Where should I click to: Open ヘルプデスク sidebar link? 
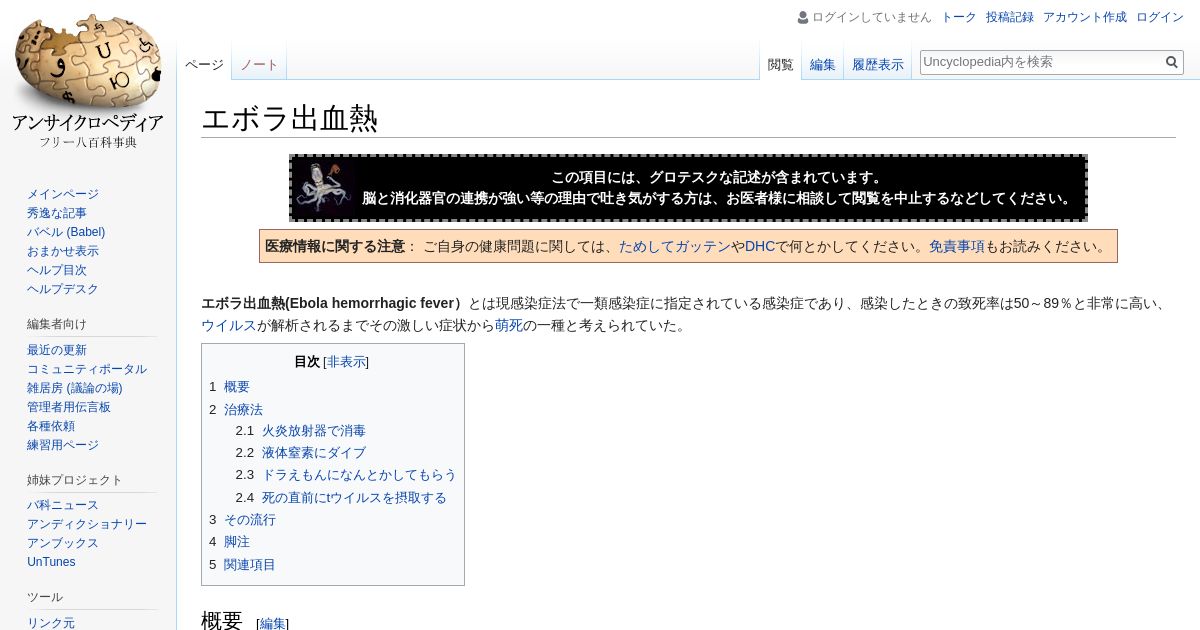coord(63,289)
